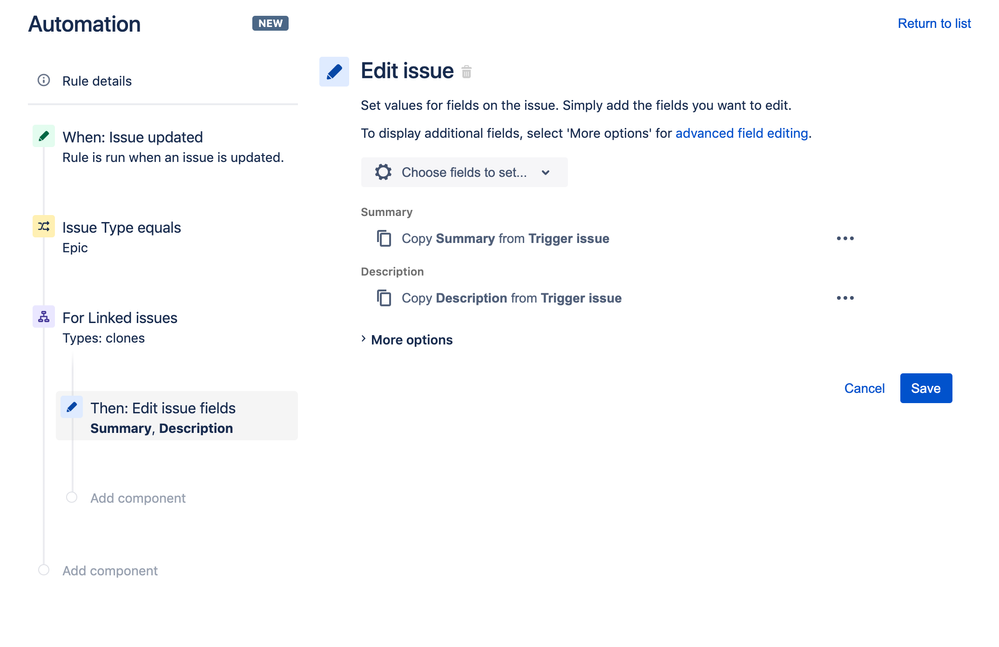Add component inside the linked issues branch
This screenshot has width=999, height=647.
point(138,498)
